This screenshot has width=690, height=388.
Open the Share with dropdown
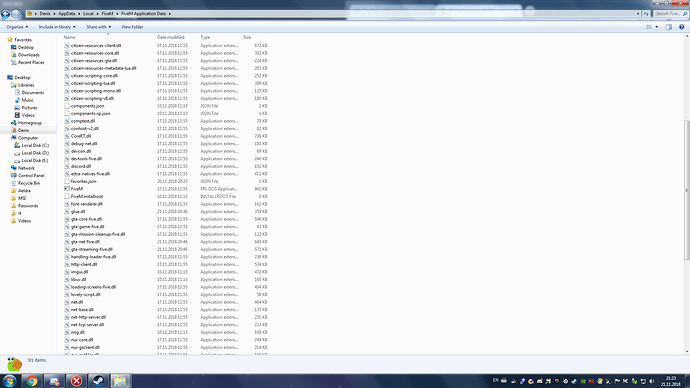coord(99,27)
